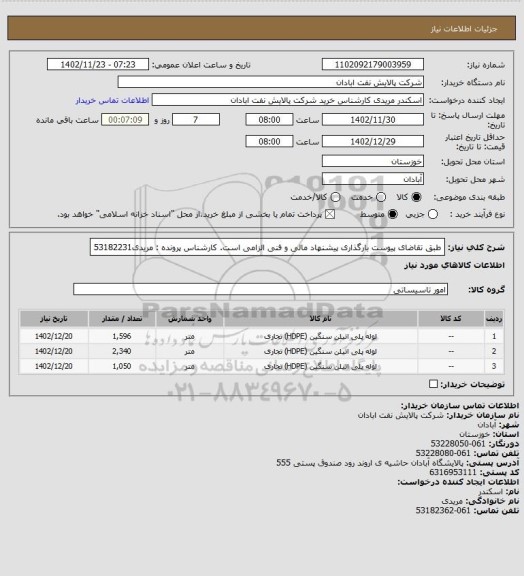The image size is (524, 576).
Task: Click the remaining days field showing 7
Action: tap(196, 120)
